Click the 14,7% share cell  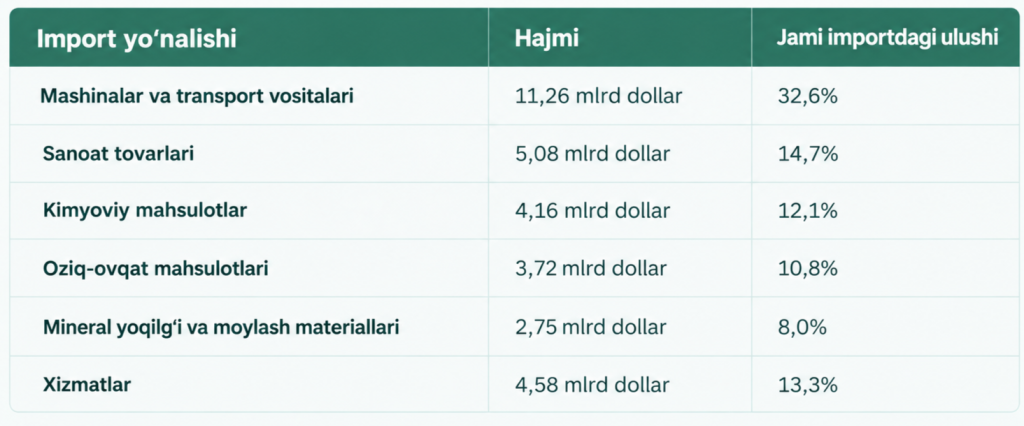click(x=808, y=154)
